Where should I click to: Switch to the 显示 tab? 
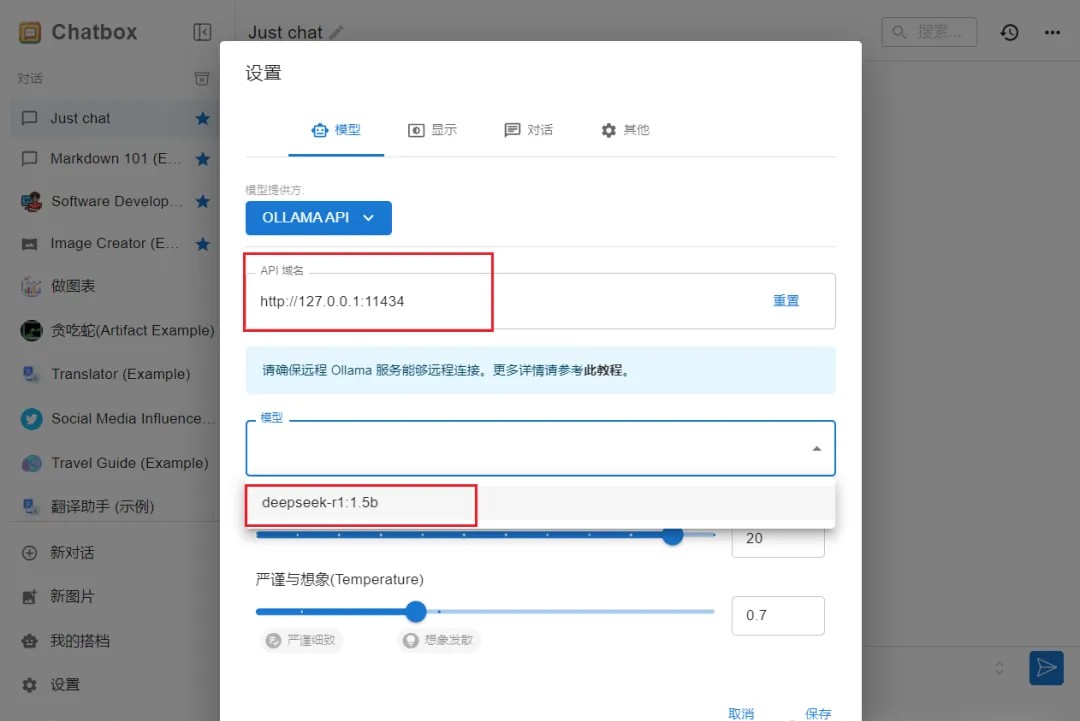pyautogui.click(x=433, y=130)
